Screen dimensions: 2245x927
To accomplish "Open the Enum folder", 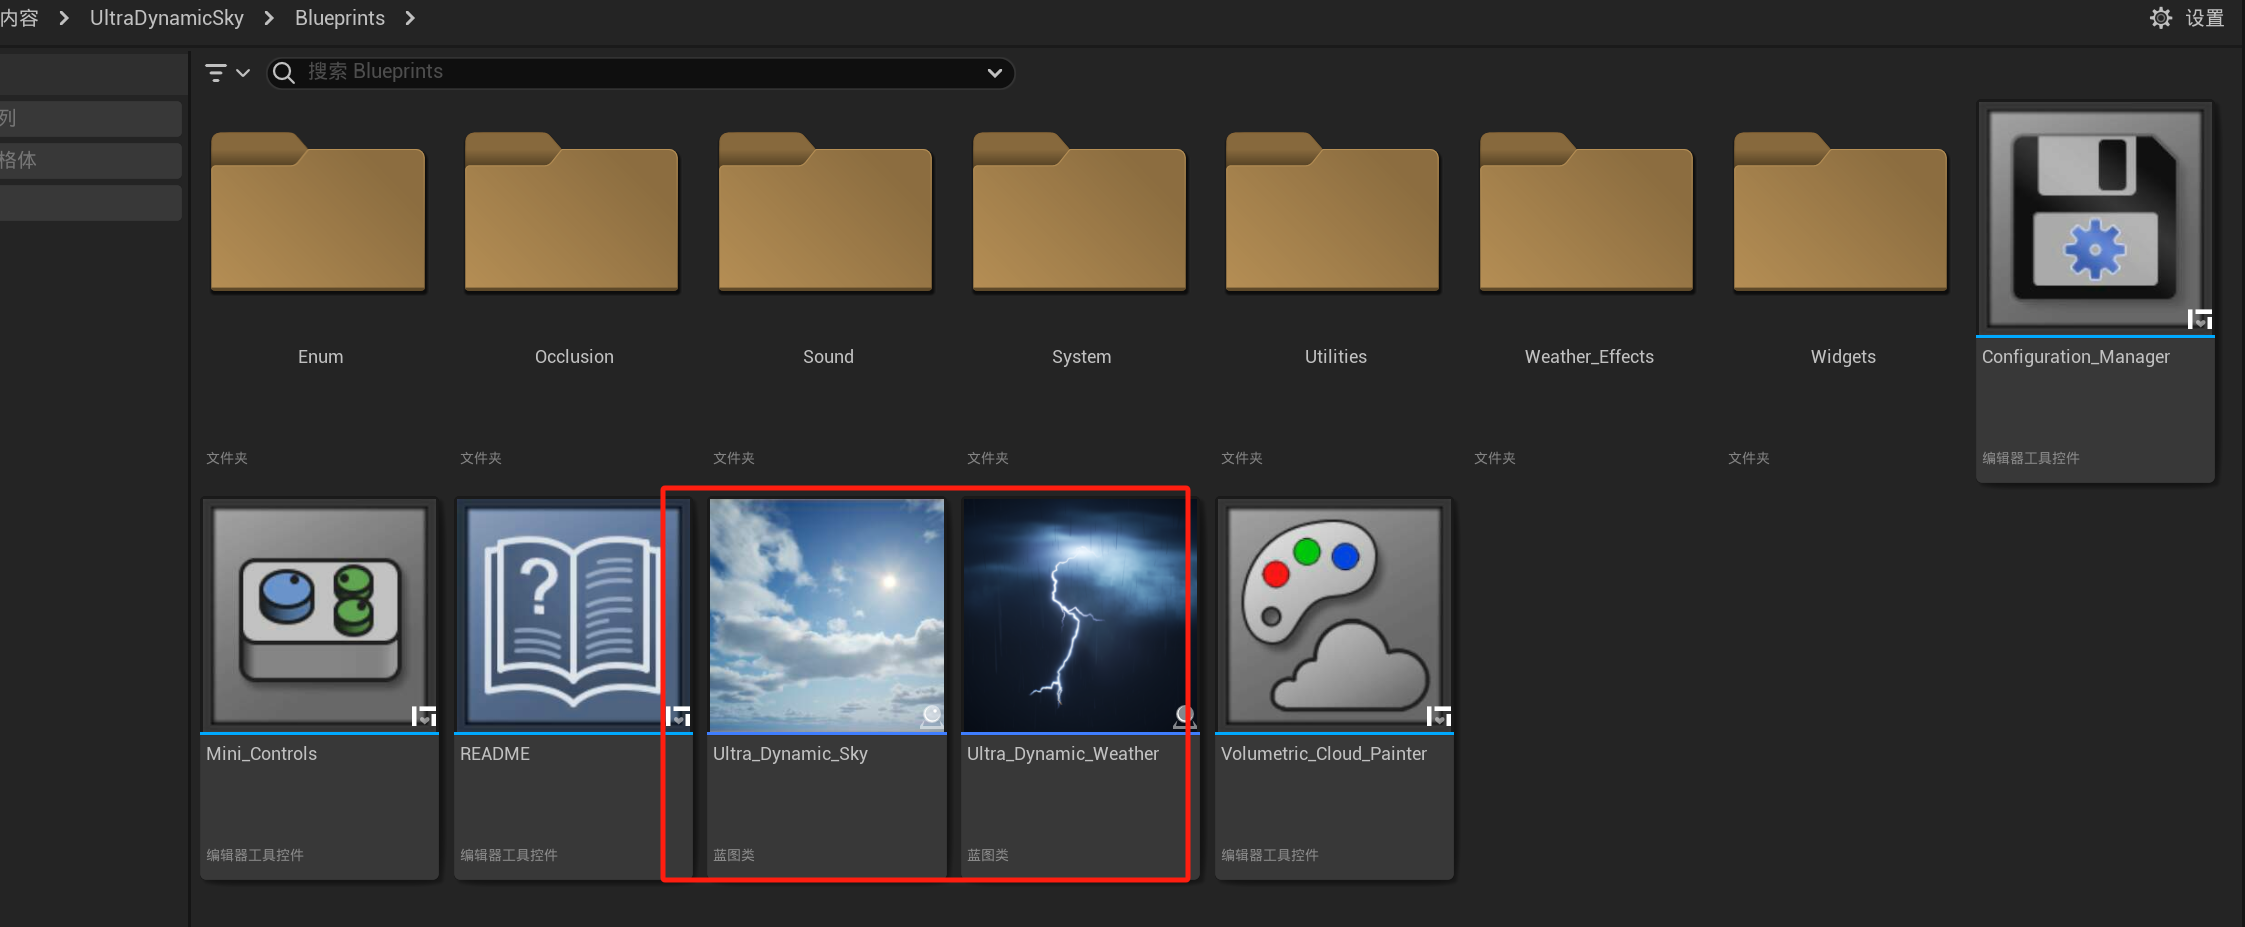I will (x=319, y=212).
